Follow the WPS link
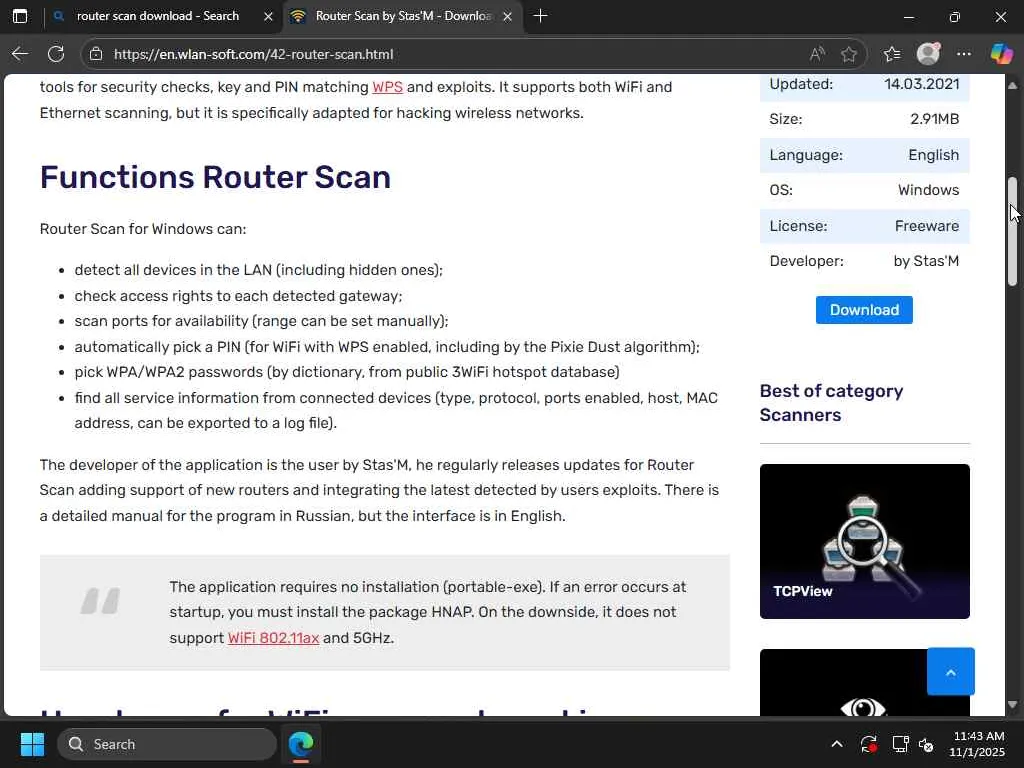 (x=387, y=87)
